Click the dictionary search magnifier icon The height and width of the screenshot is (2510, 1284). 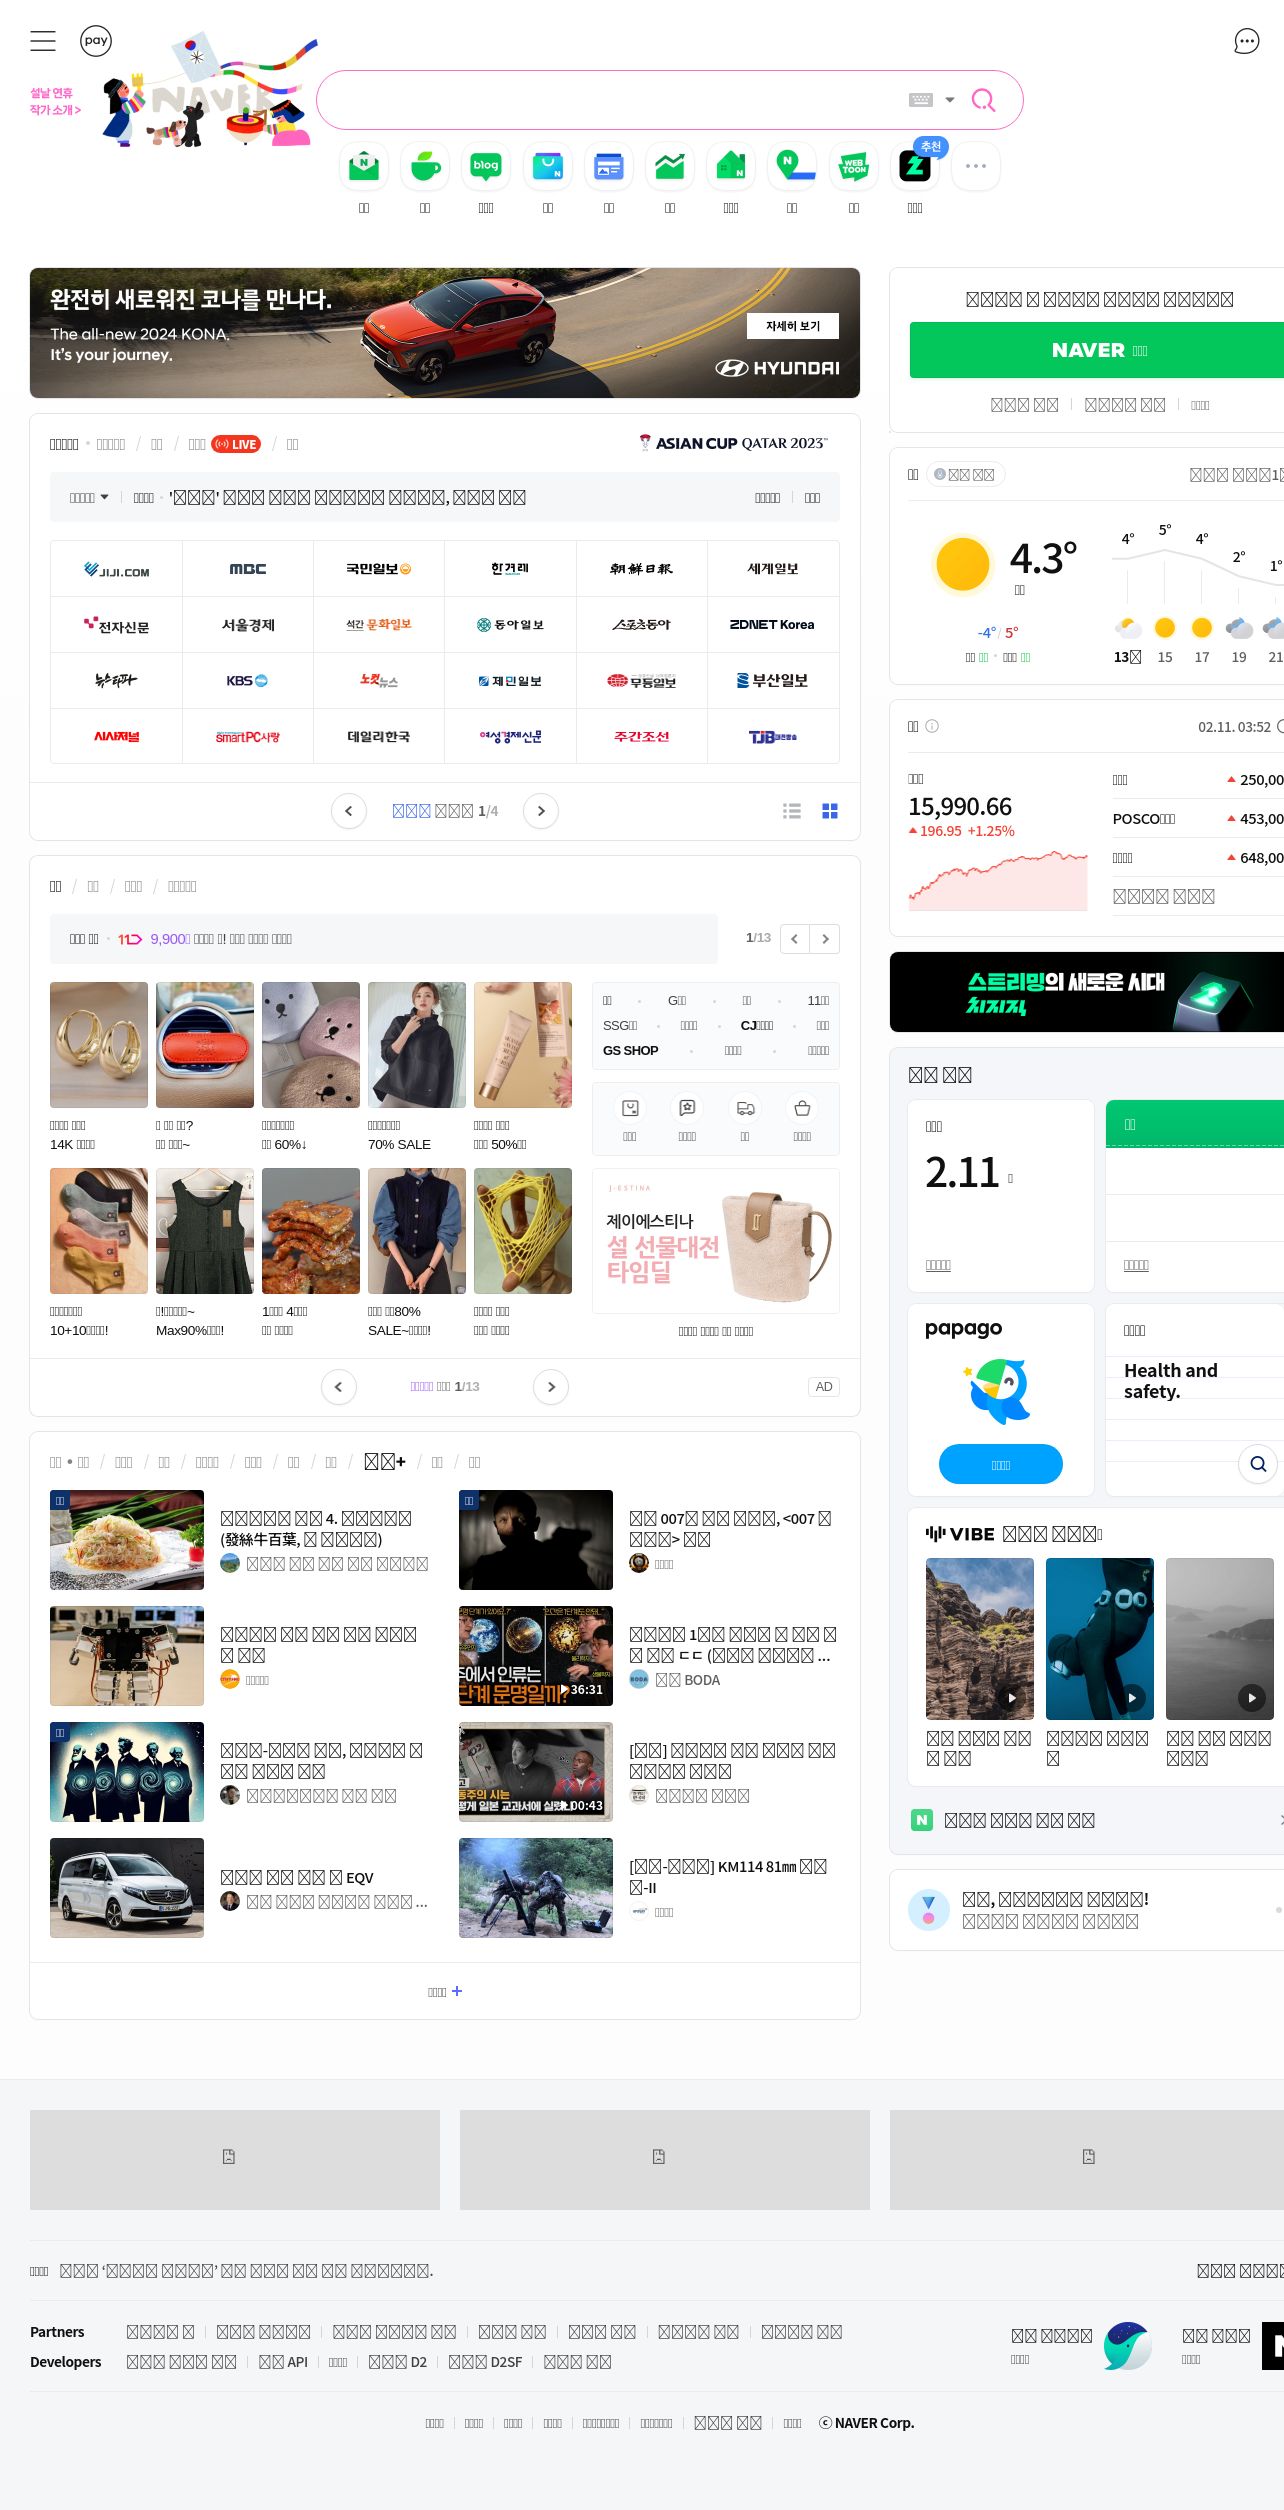click(1258, 1464)
